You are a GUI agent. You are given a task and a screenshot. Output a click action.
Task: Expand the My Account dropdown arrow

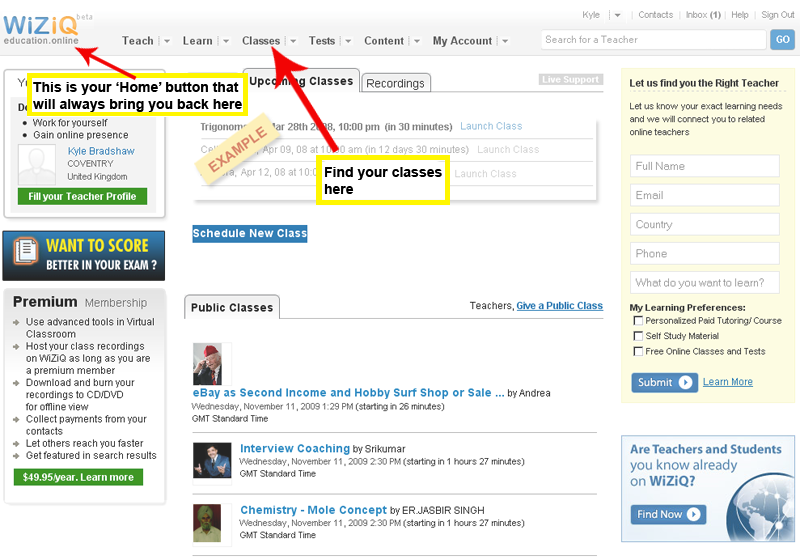505,41
